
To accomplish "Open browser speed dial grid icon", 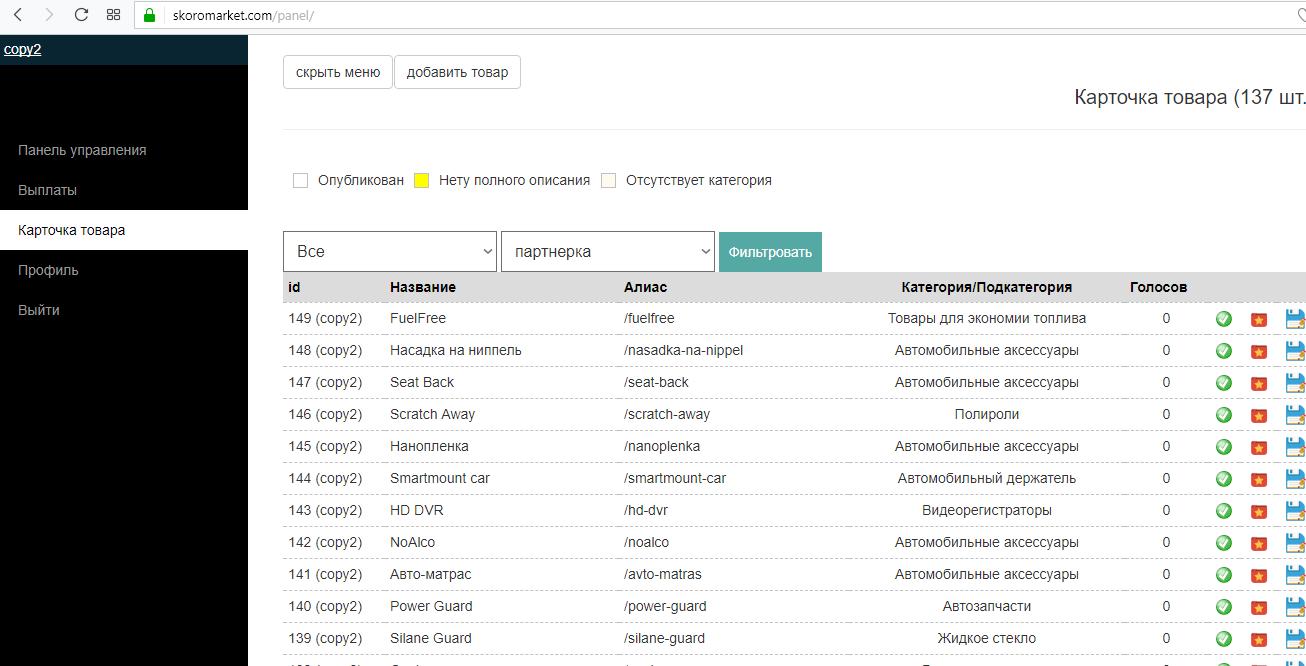I will coord(113,15).
